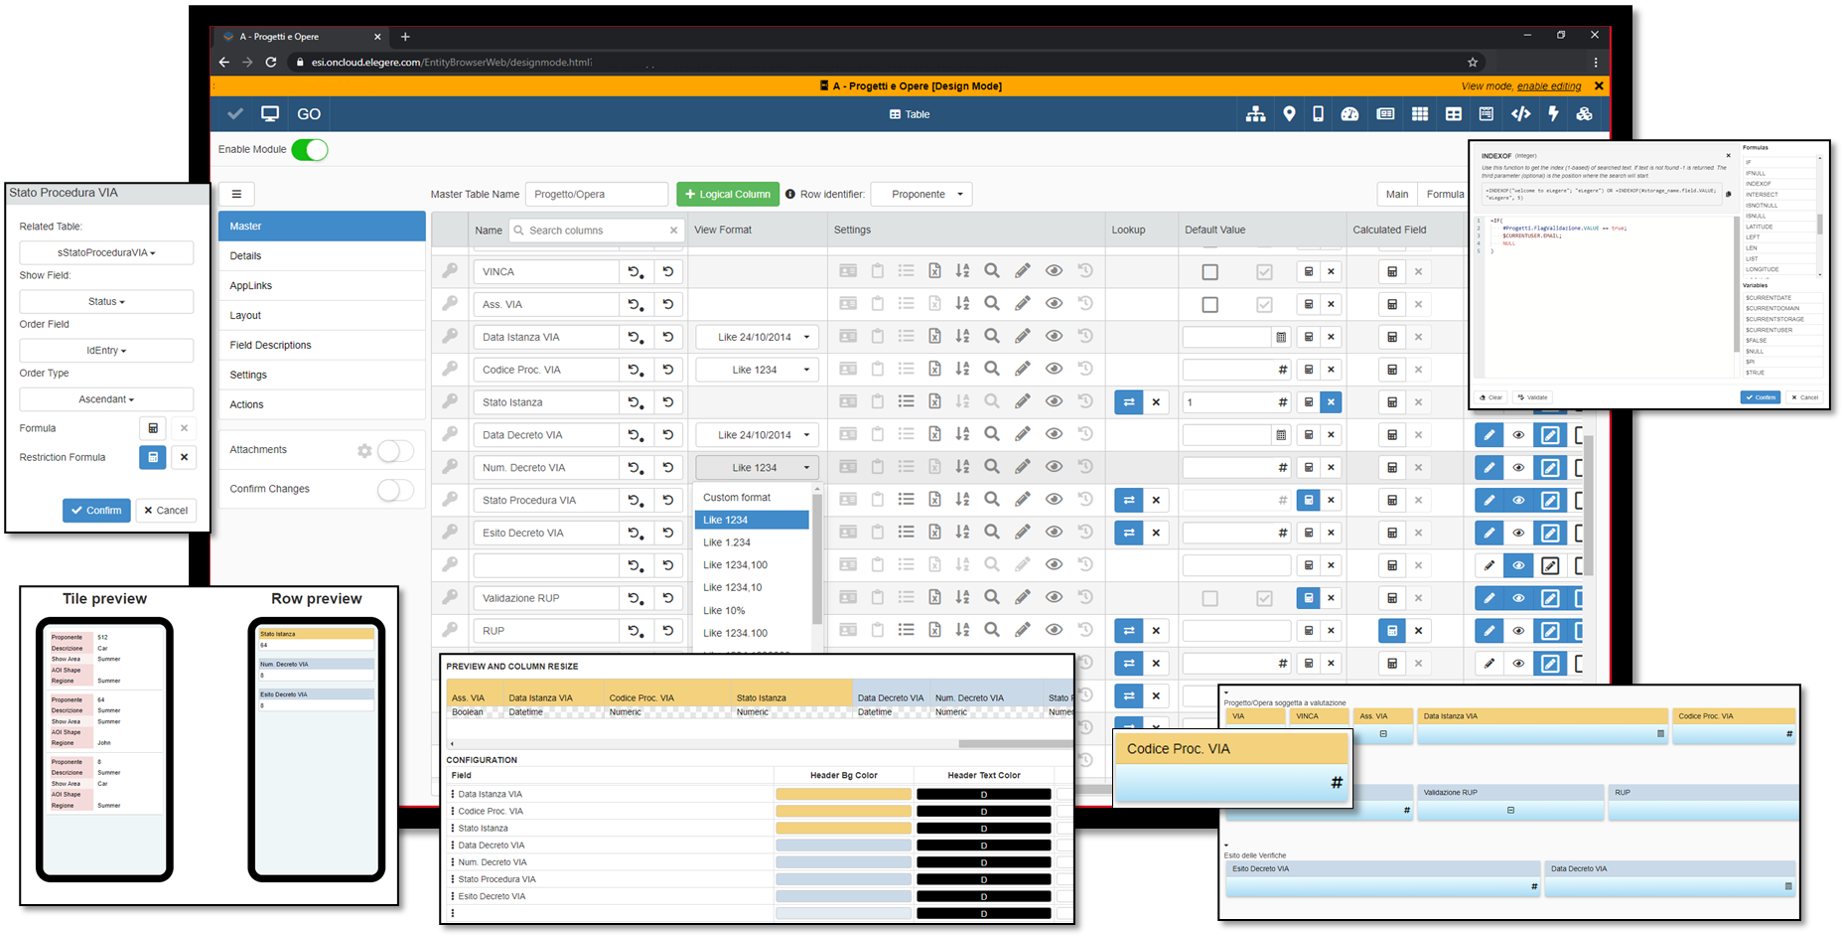Select Custom format from the format menu
The image size is (1844, 938).
(x=735, y=497)
